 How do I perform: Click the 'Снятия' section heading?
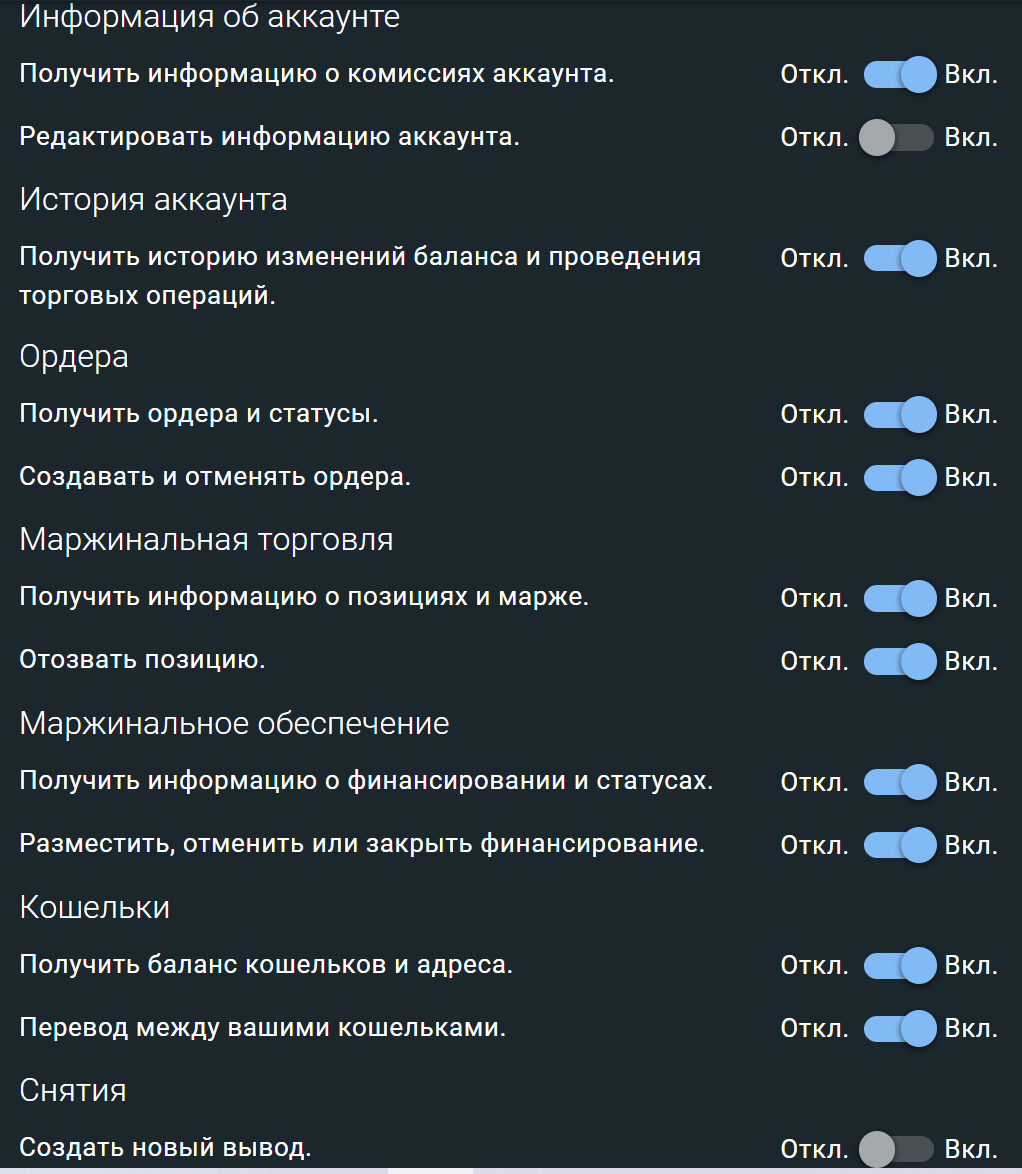pos(73,1089)
